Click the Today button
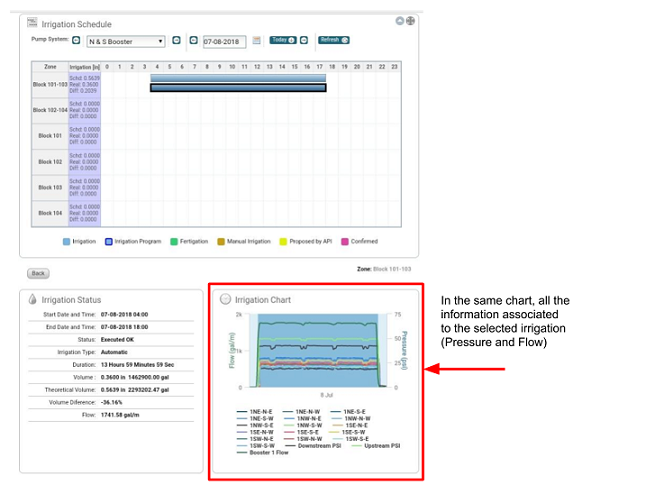Image resolution: width=646 pixels, height=485 pixels. [282, 41]
